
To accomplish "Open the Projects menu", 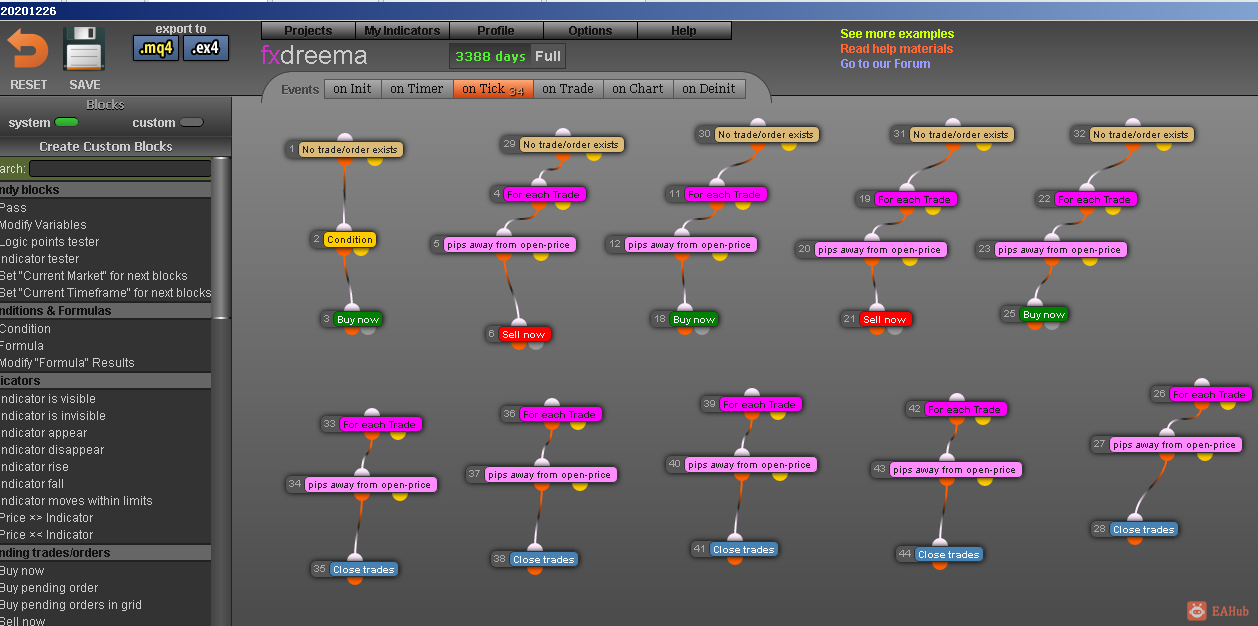I will click(x=308, y=30).
